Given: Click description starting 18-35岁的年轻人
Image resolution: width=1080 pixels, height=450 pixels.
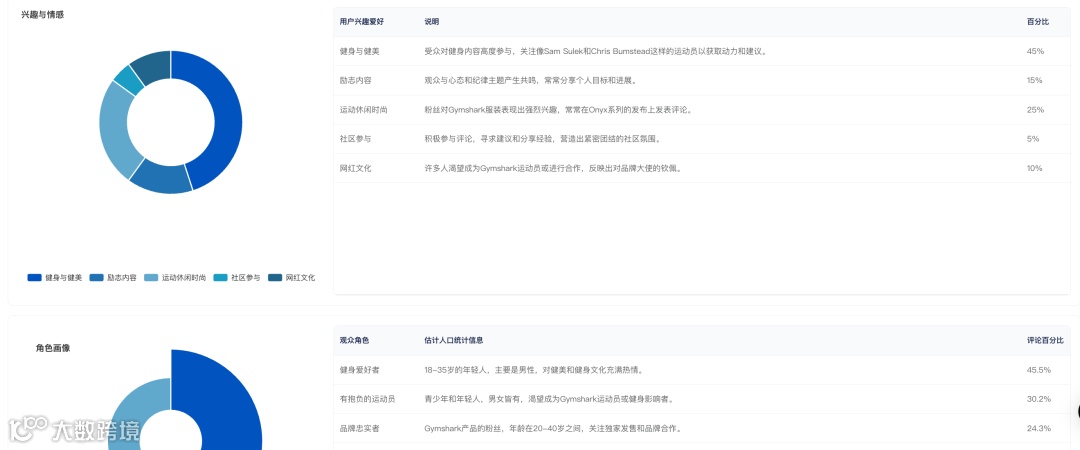Looking at the screenshot, I should [x=534, y=369].
